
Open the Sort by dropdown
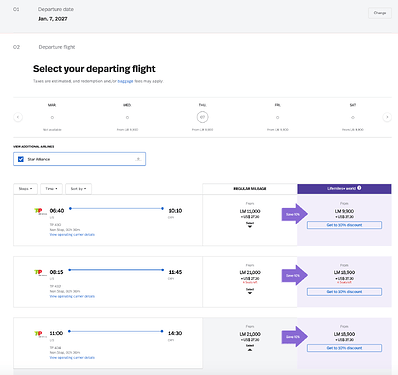(78, 189)
